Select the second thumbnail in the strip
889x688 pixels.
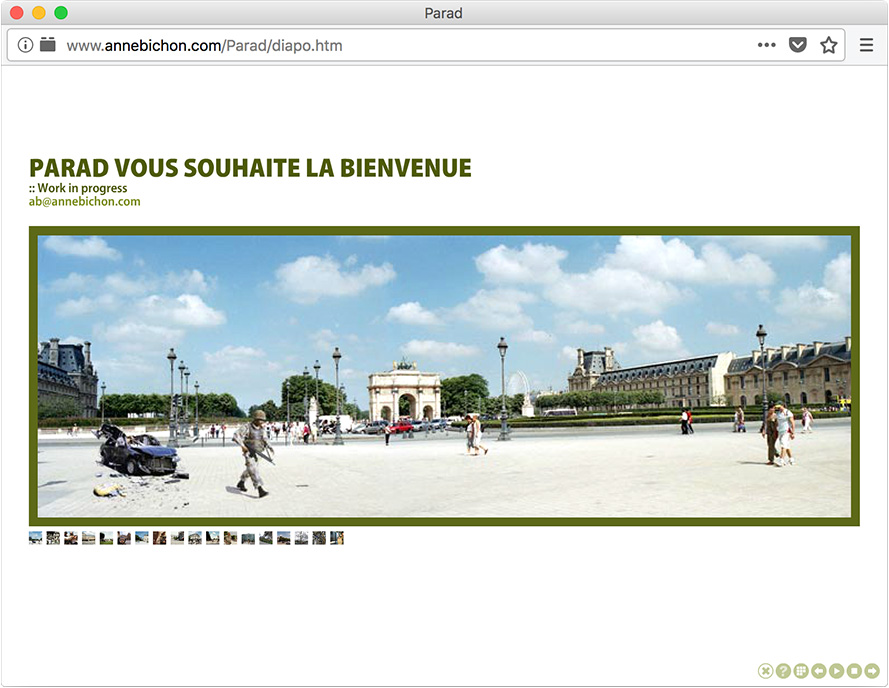(x=53, y=538)
